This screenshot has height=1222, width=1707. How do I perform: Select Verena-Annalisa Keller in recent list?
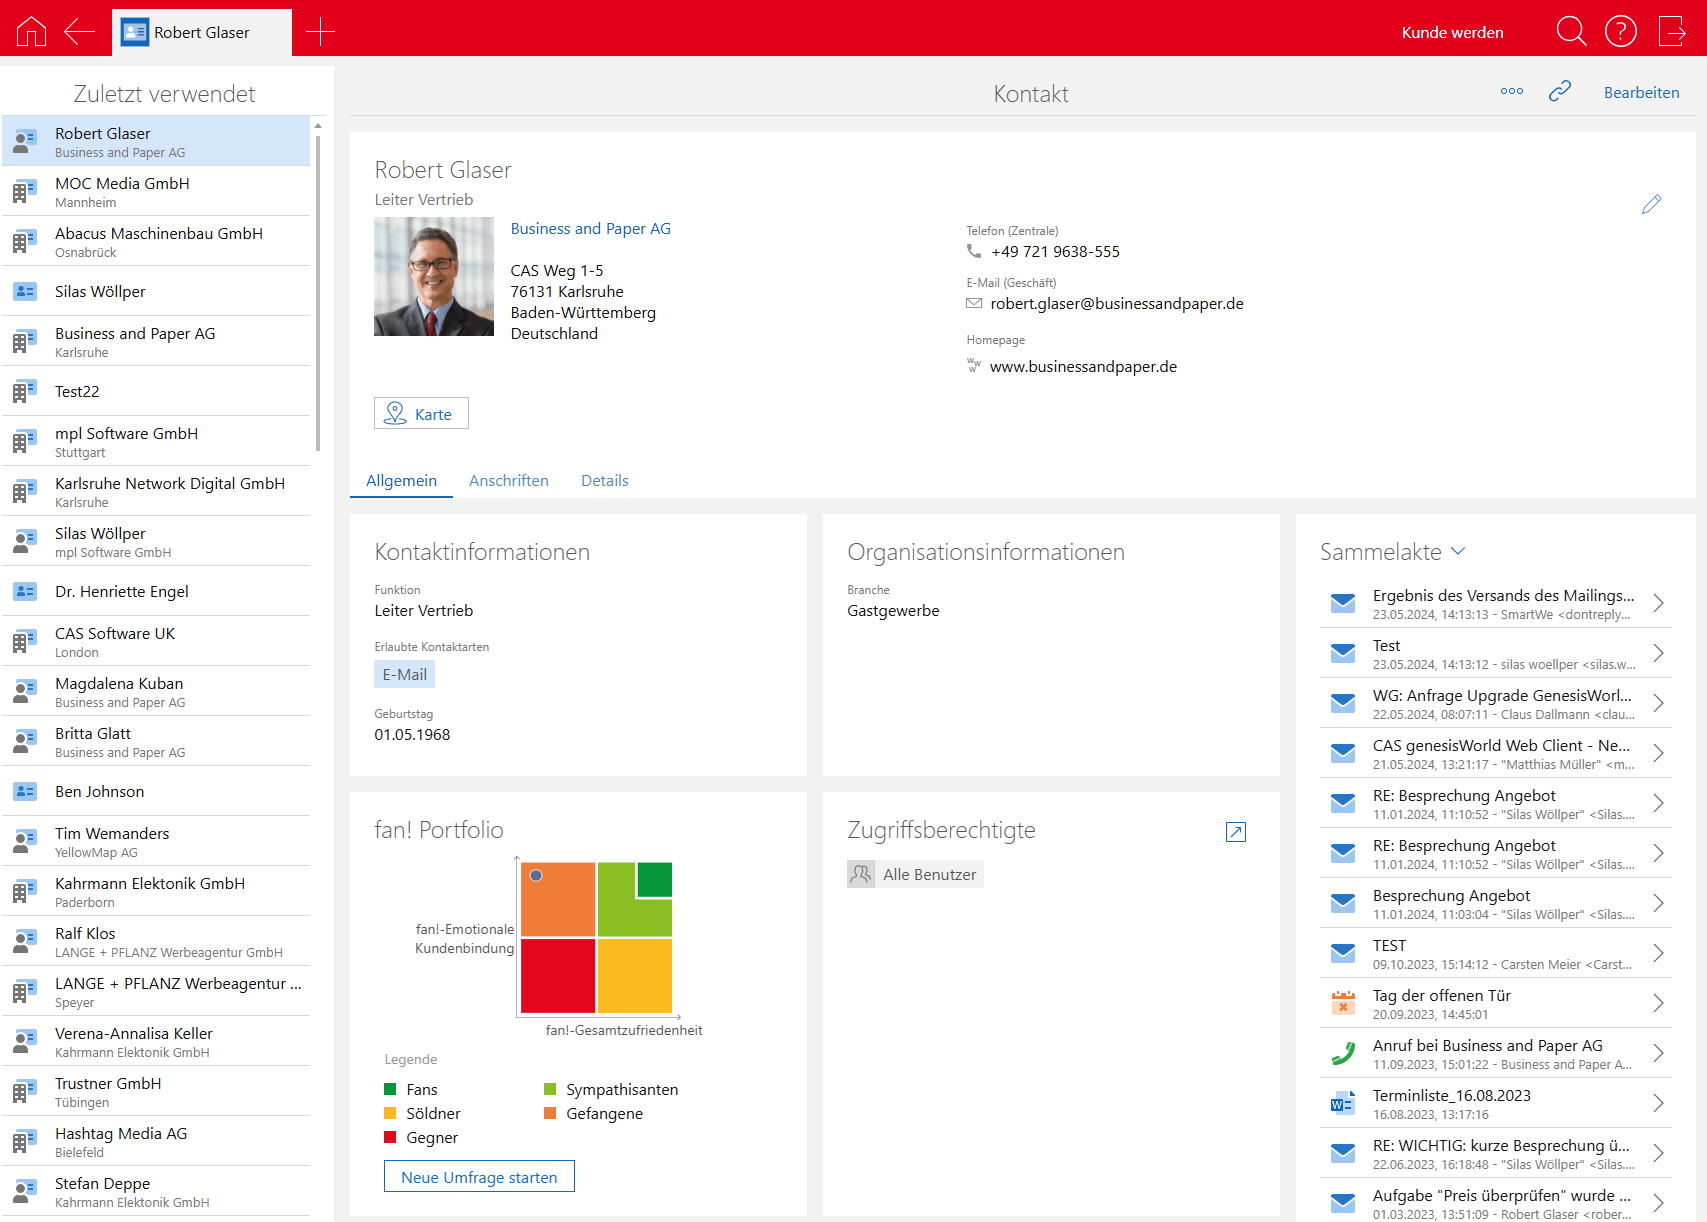tap(156, 1041)
